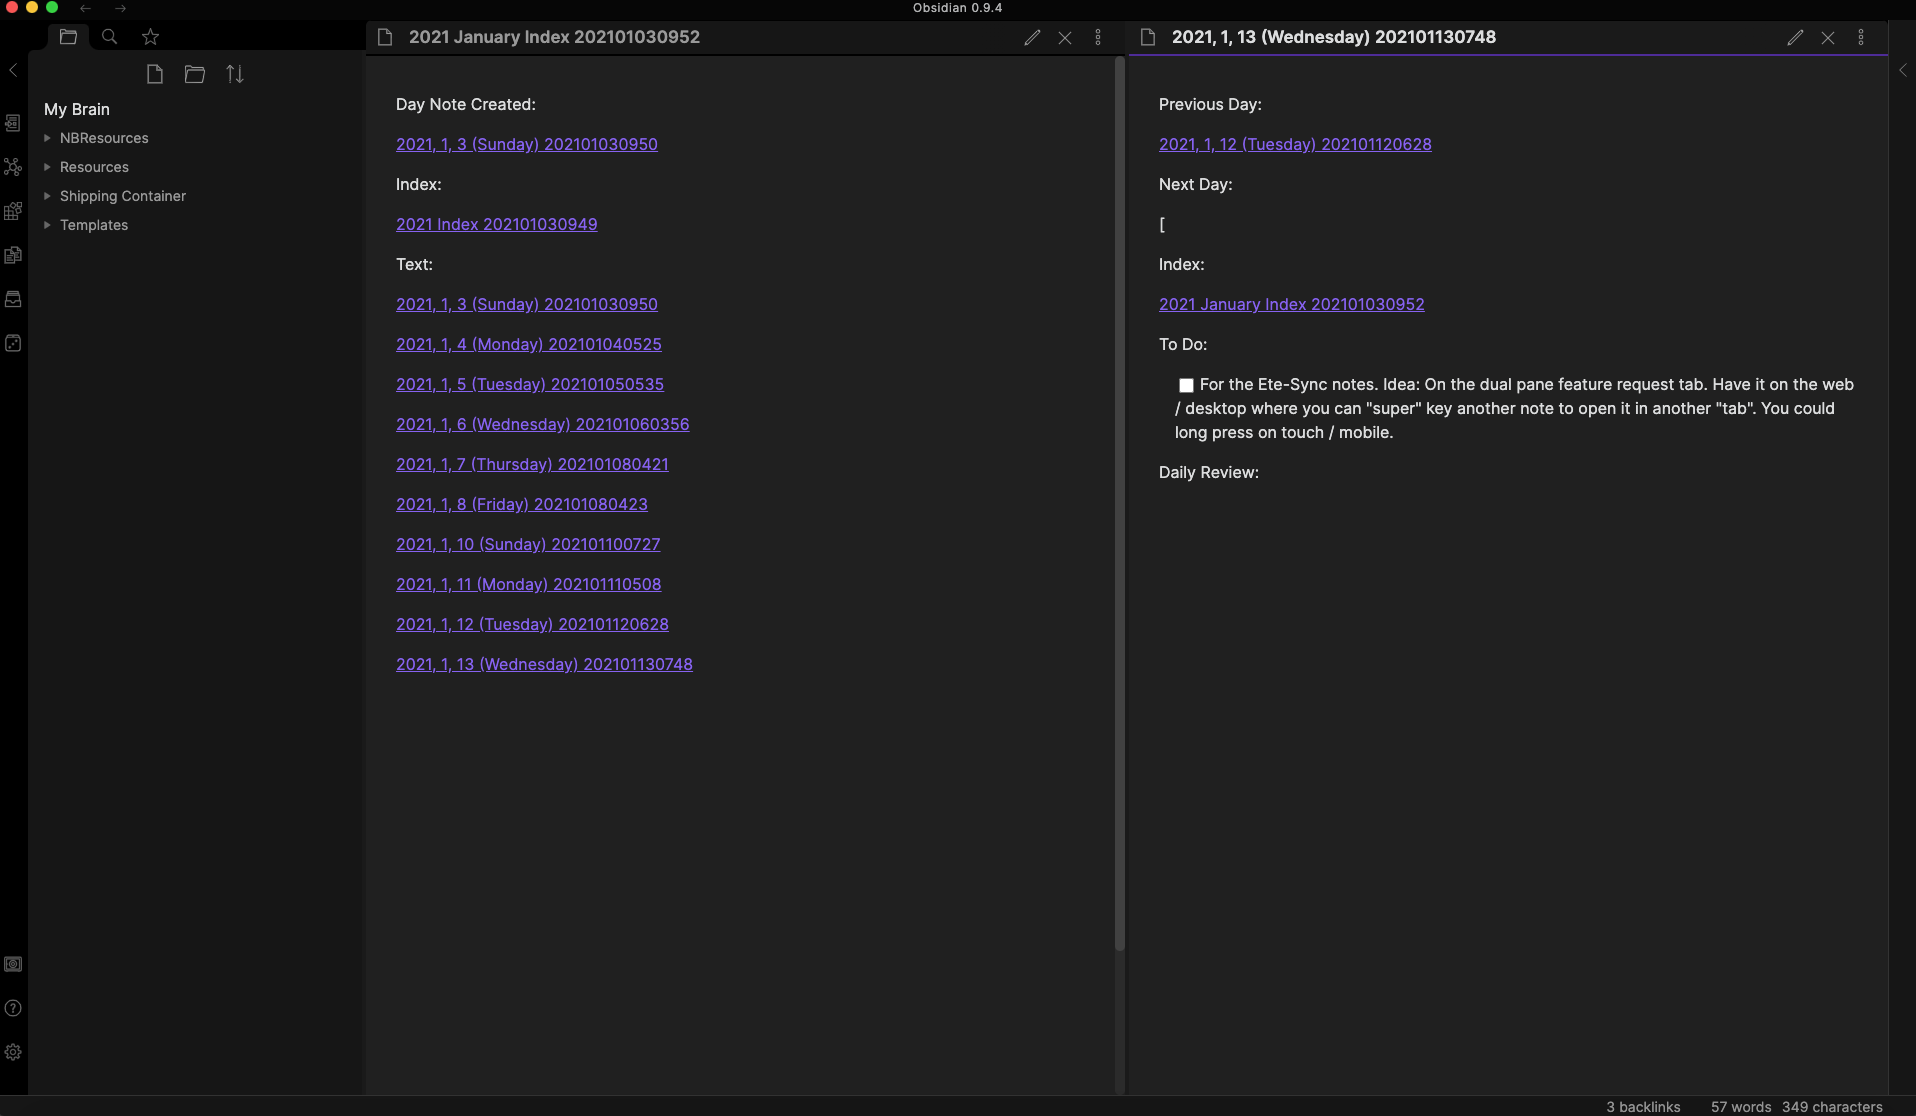Open the help question mark icon
This screenshot has width=1916, height=1116.
click(x=13, y=1008)
